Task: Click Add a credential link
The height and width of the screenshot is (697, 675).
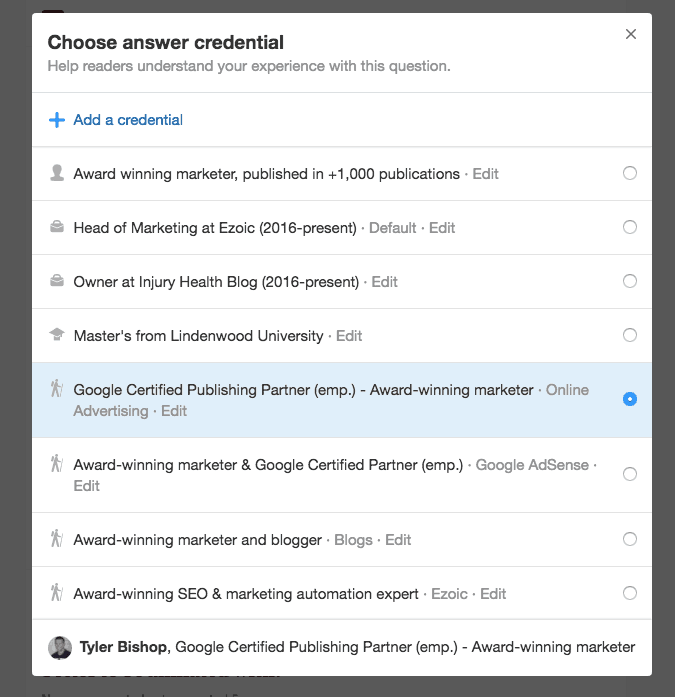Action: click(x=128, y=120)
